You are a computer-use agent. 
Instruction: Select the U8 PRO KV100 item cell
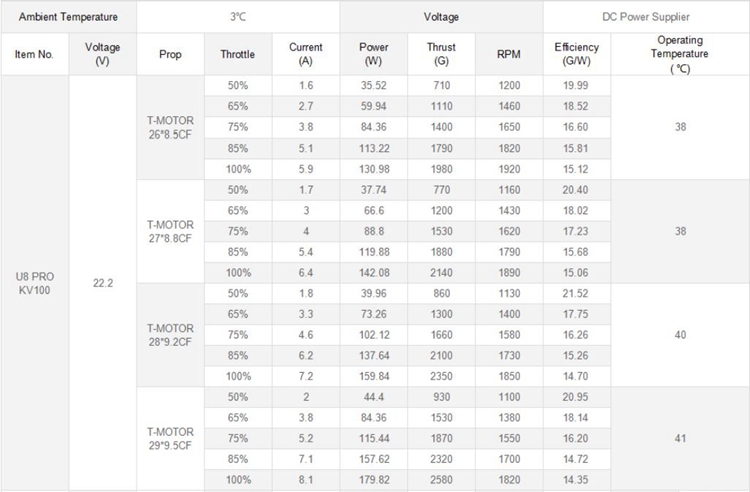coord(34,283)
